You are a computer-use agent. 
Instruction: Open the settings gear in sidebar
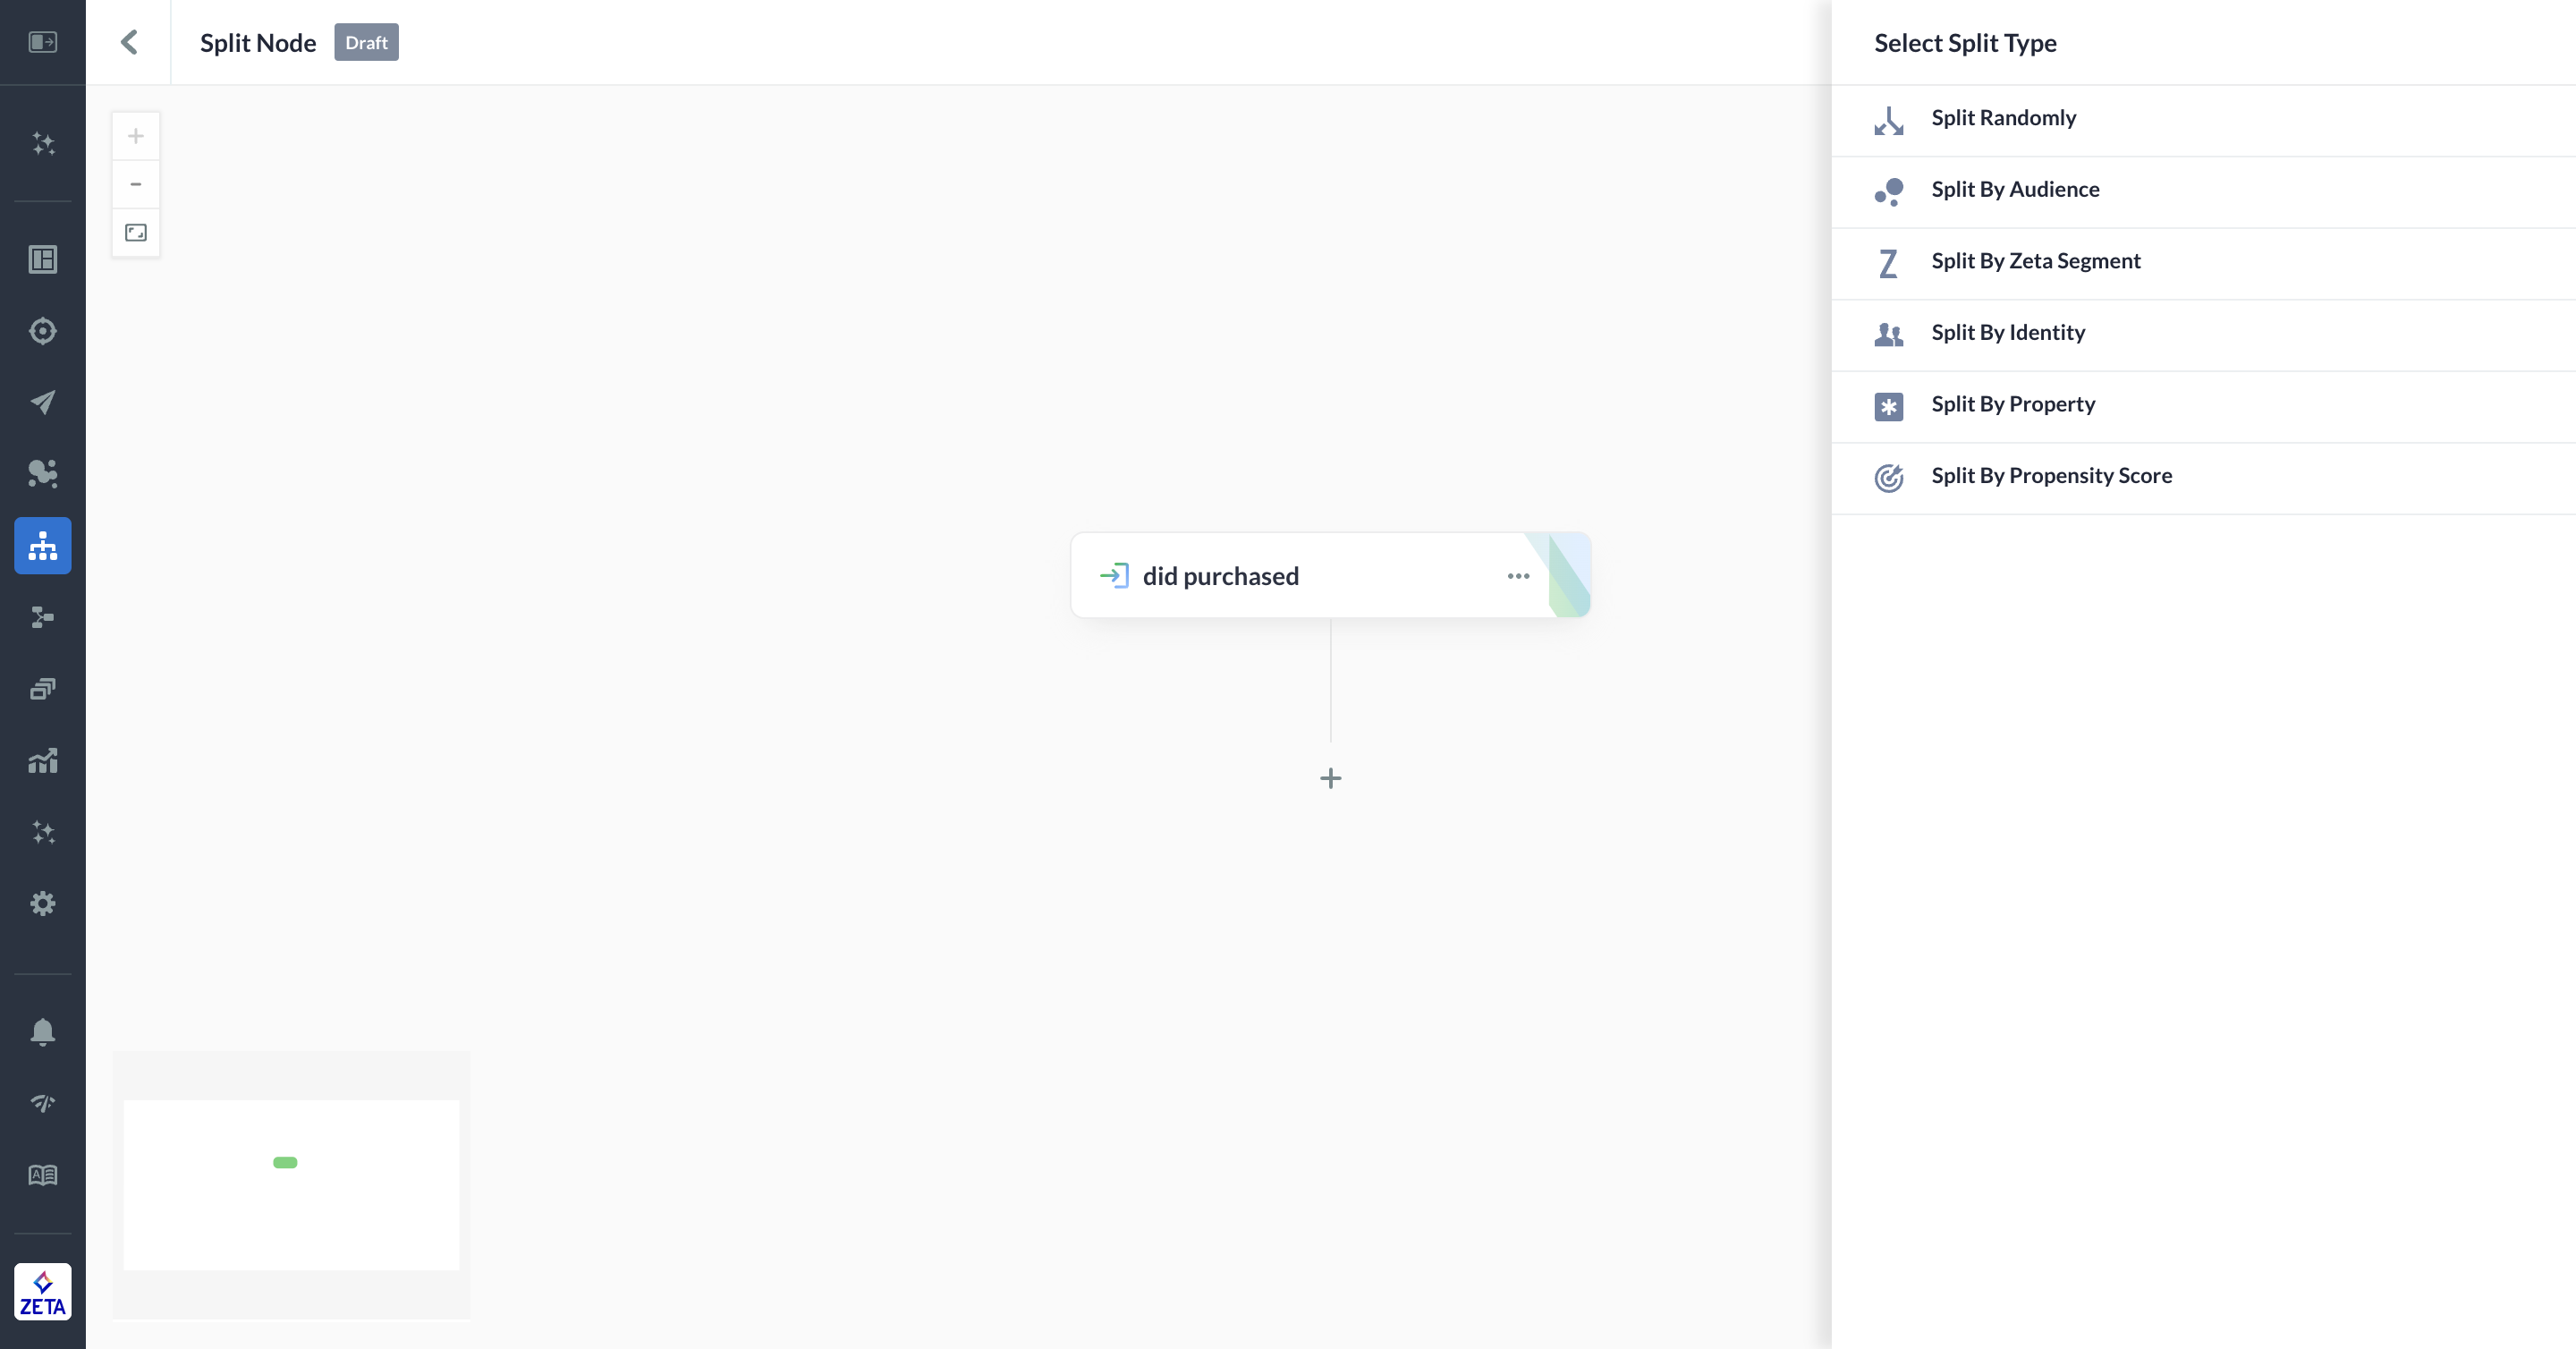tap(43, 904)
